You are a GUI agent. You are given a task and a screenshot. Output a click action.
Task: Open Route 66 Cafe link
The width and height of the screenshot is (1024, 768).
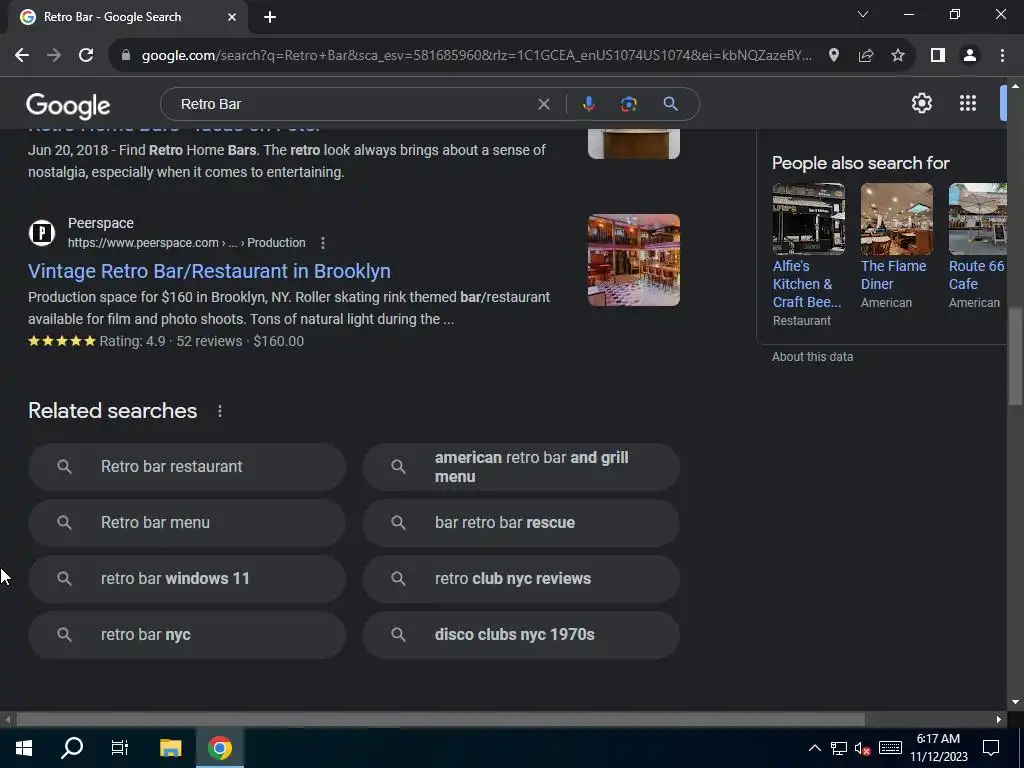pyautogui.click(x=976, y=275)
